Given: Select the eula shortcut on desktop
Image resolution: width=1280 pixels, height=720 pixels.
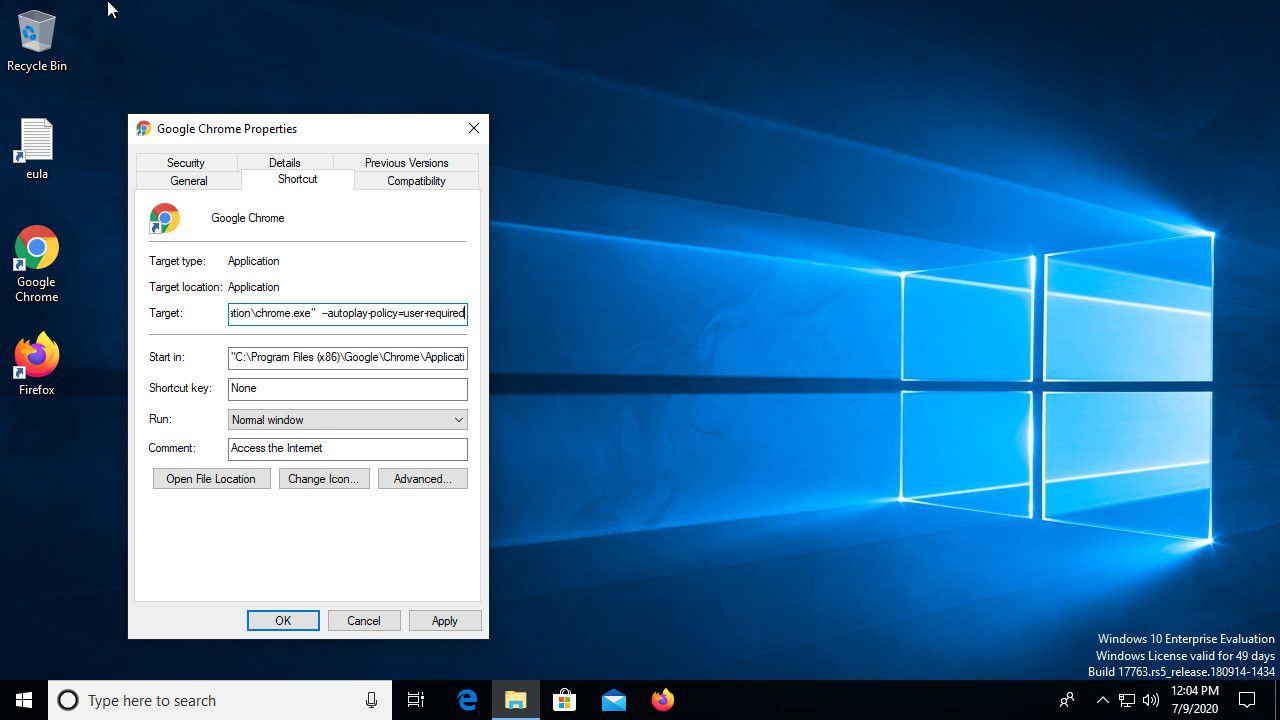Looking at the screenshot, I should point(37,149).
